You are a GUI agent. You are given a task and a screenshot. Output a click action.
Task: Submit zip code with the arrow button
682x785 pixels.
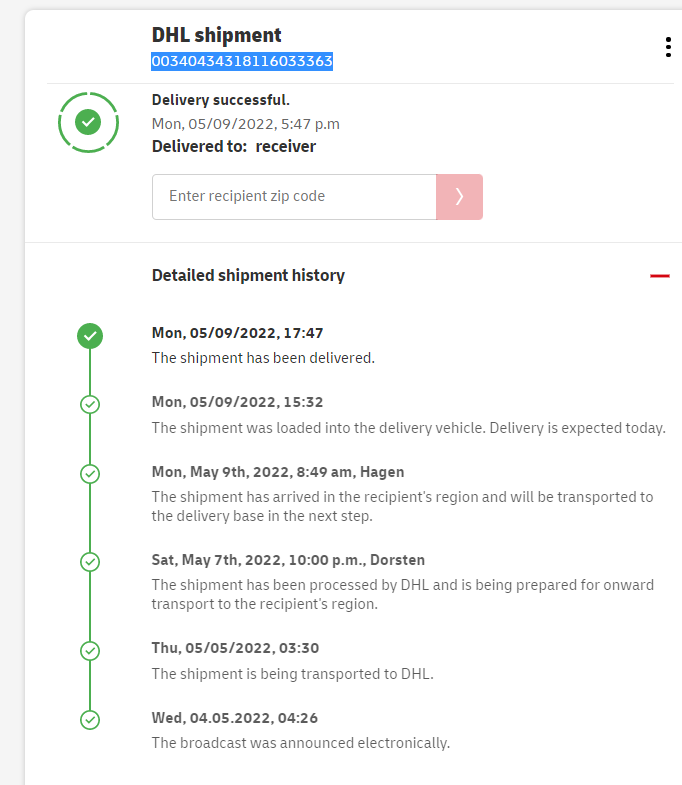[x=459, y=197]
